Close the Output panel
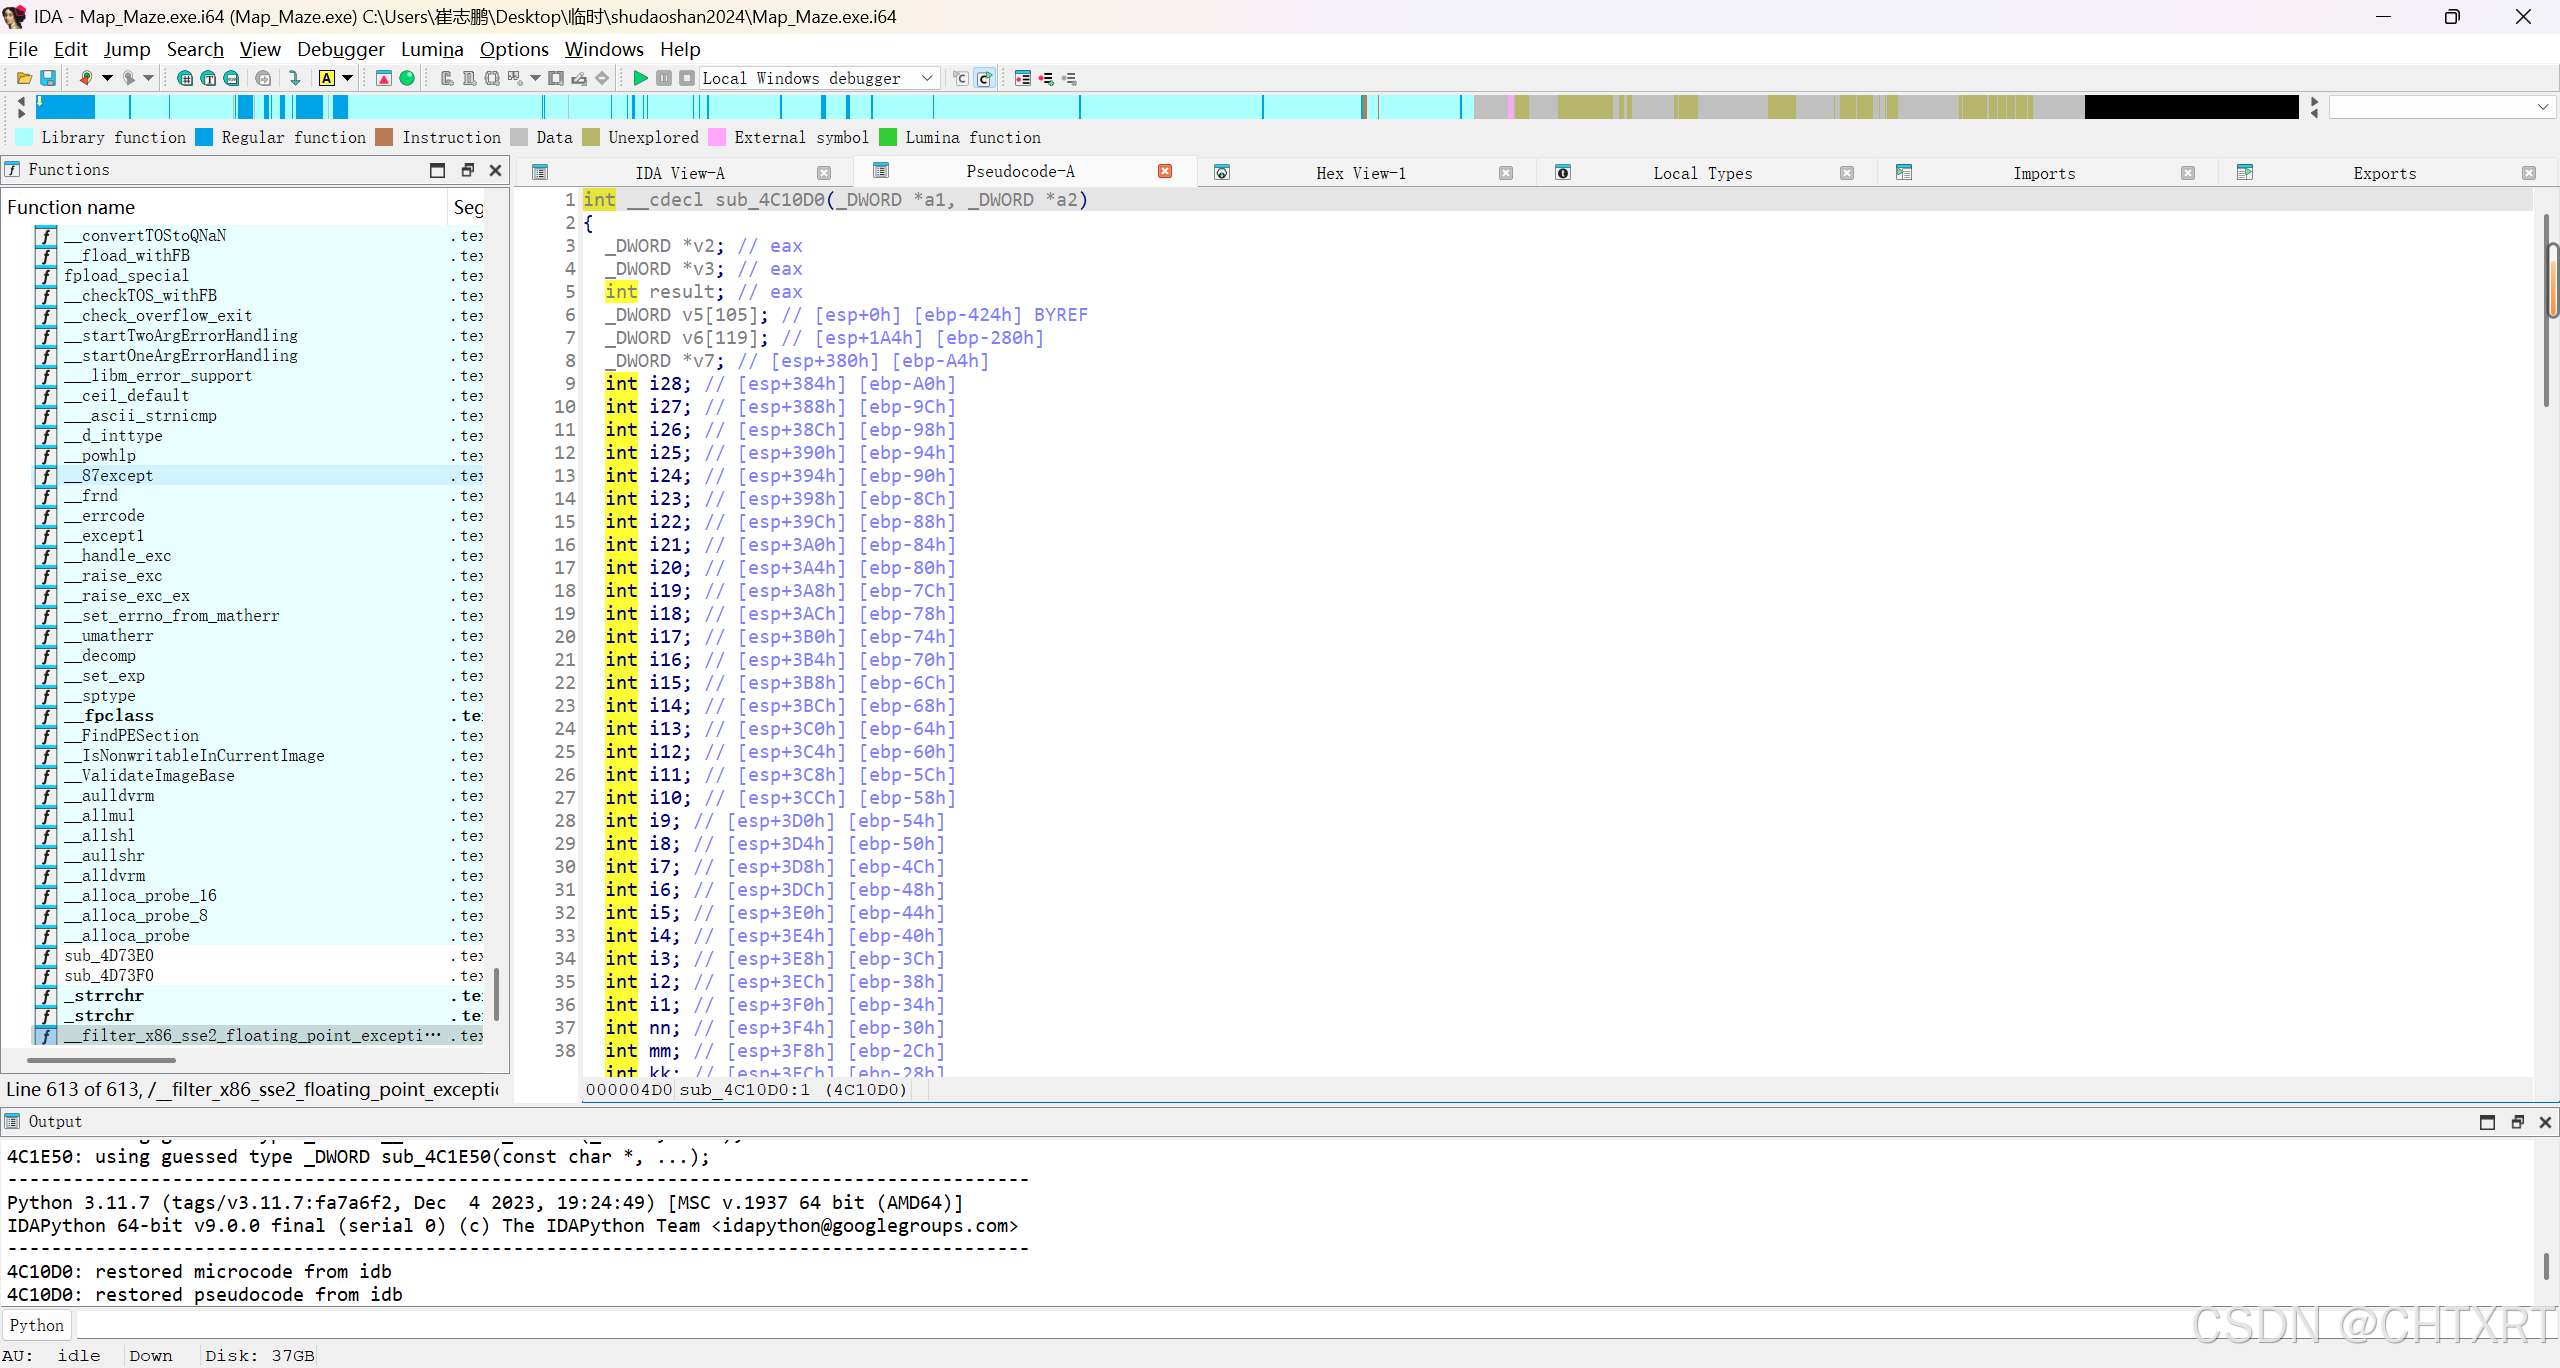The width and height of the screenshot is (2560, 1368). coord(2545,1122)
